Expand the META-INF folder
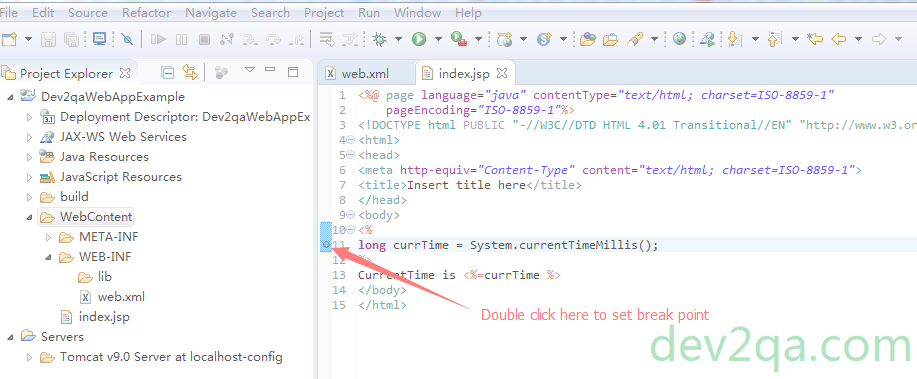This screenshot has height=379, width=917. point(49,237)
